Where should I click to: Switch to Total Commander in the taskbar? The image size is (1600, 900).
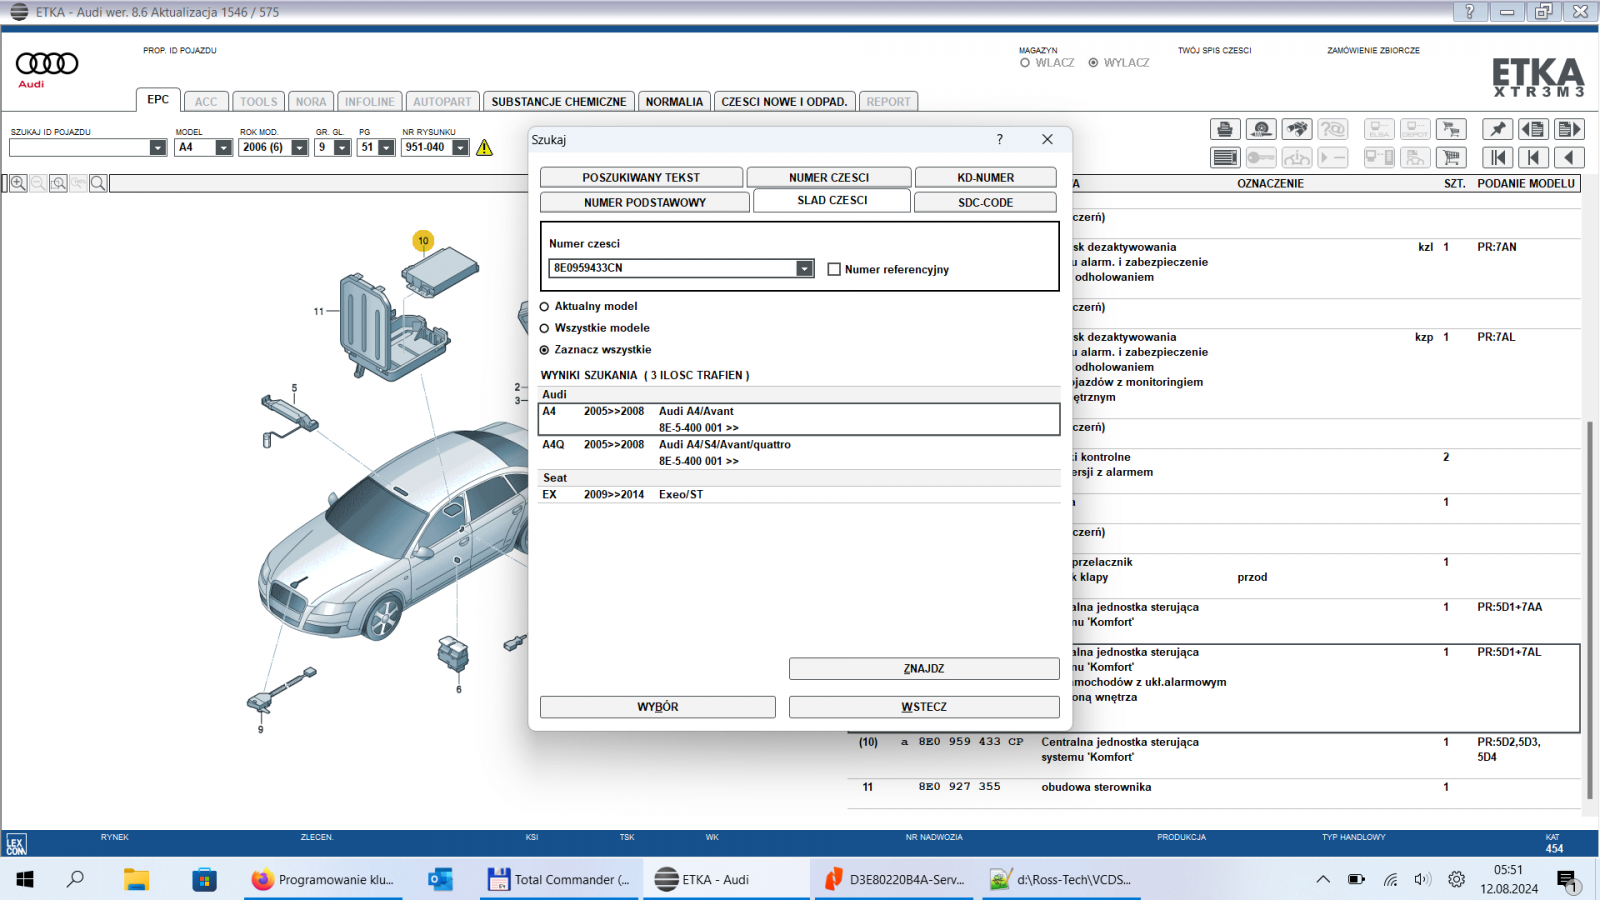pyautogui.click(x=560, y=879)
